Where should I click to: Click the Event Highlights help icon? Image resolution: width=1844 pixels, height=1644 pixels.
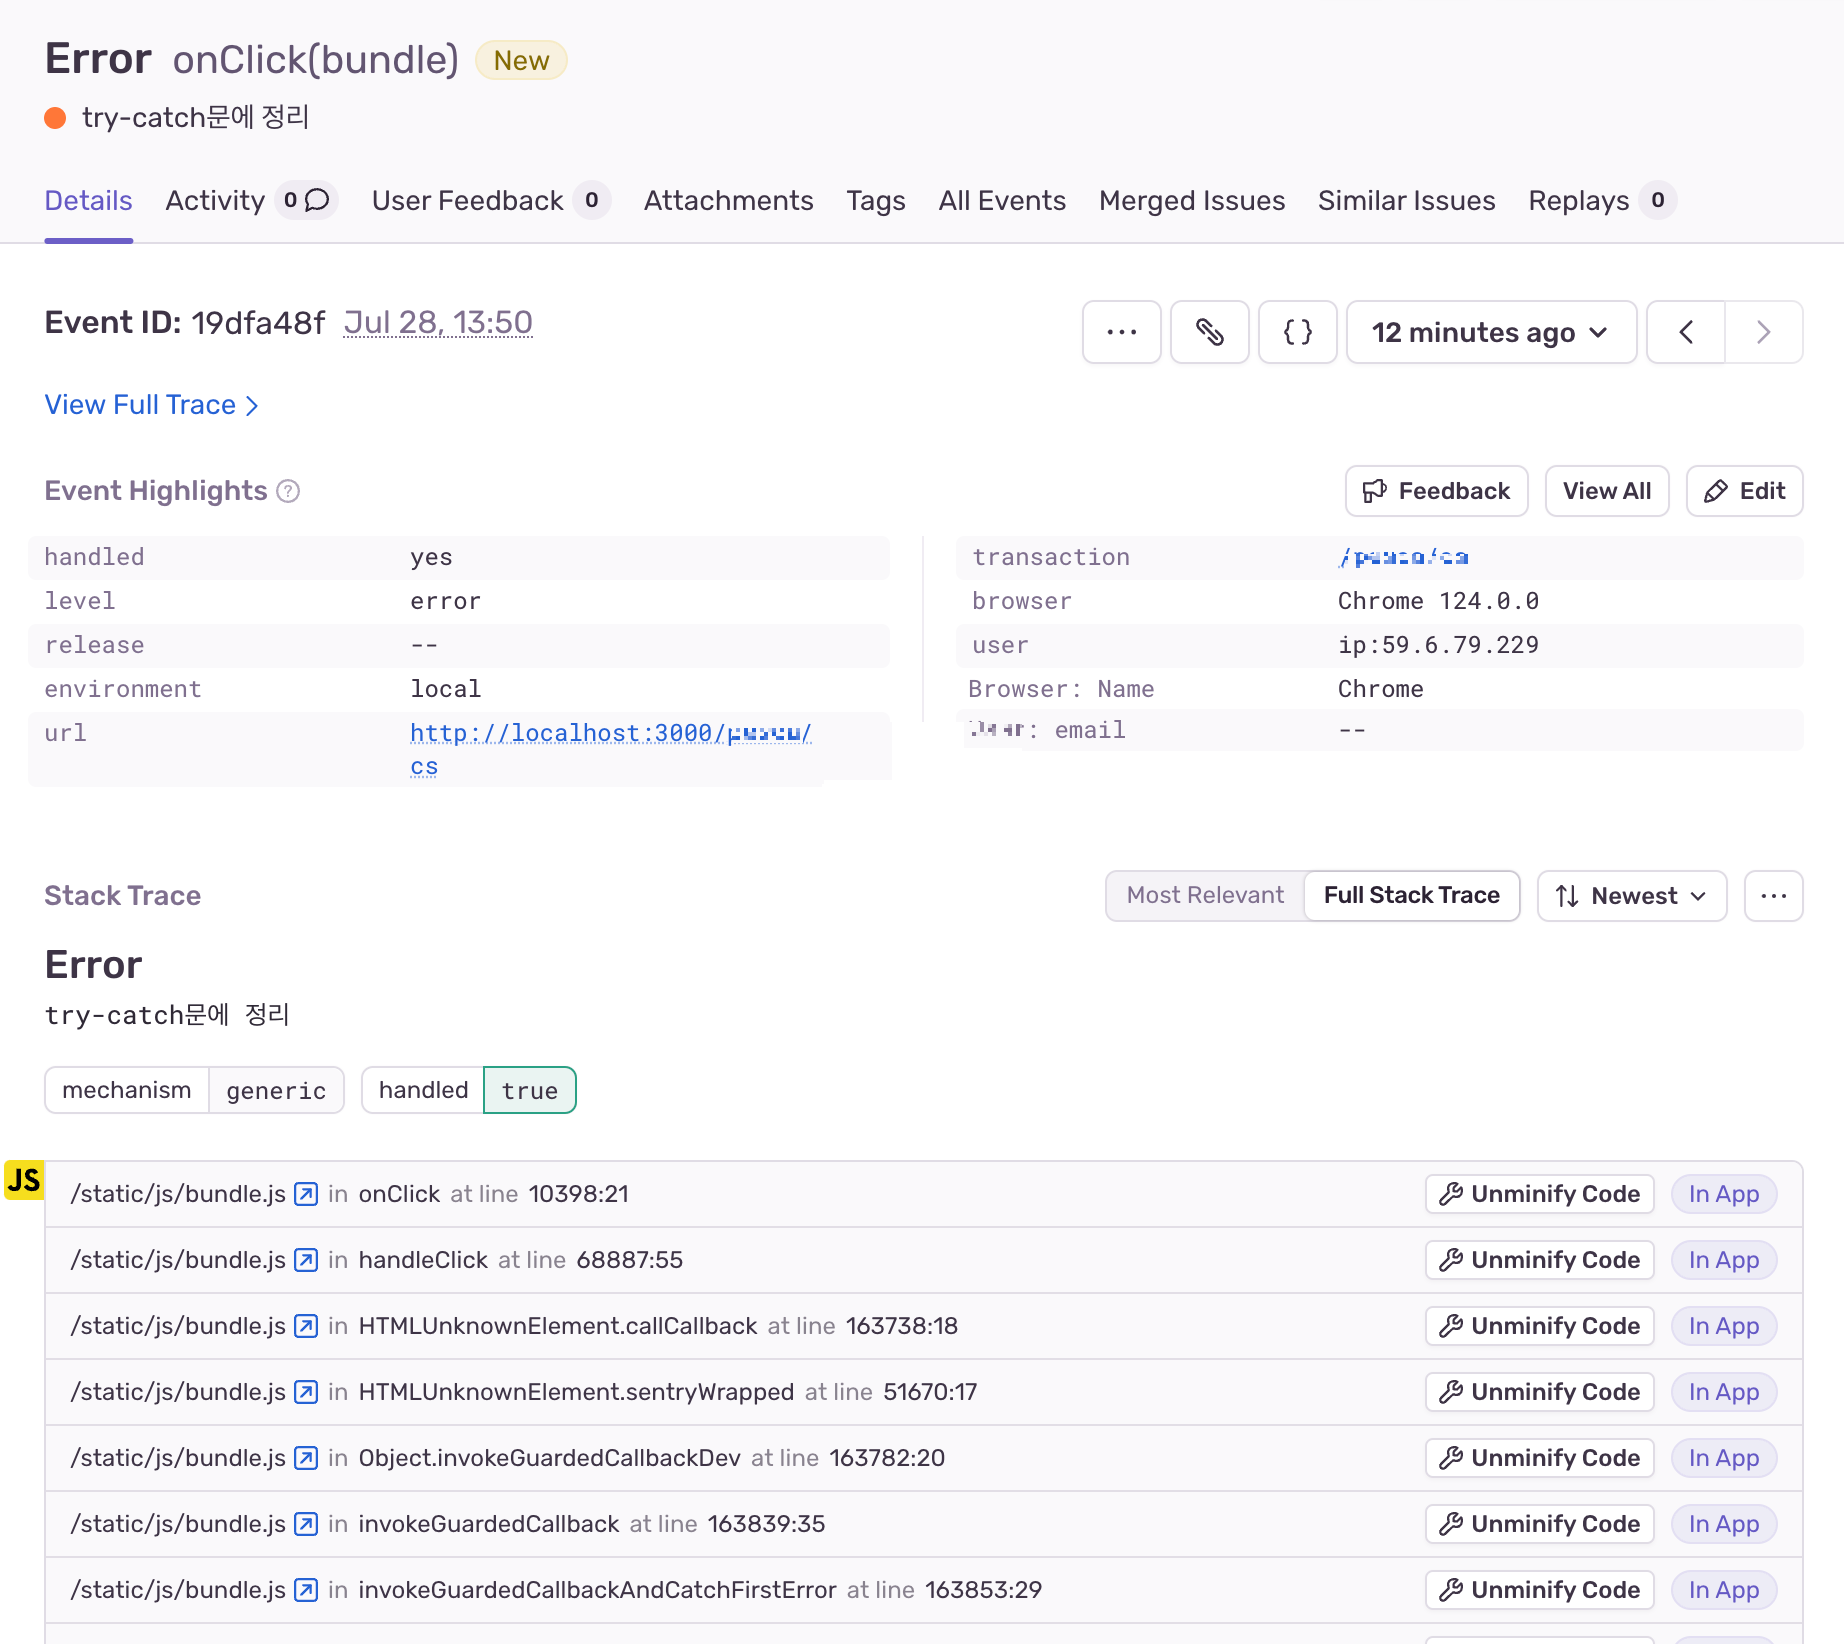(x=288, y=491)
